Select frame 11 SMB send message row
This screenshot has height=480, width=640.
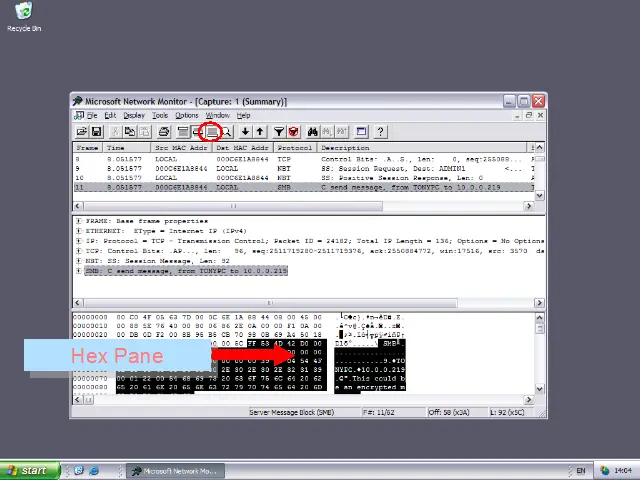pos(303,187)
